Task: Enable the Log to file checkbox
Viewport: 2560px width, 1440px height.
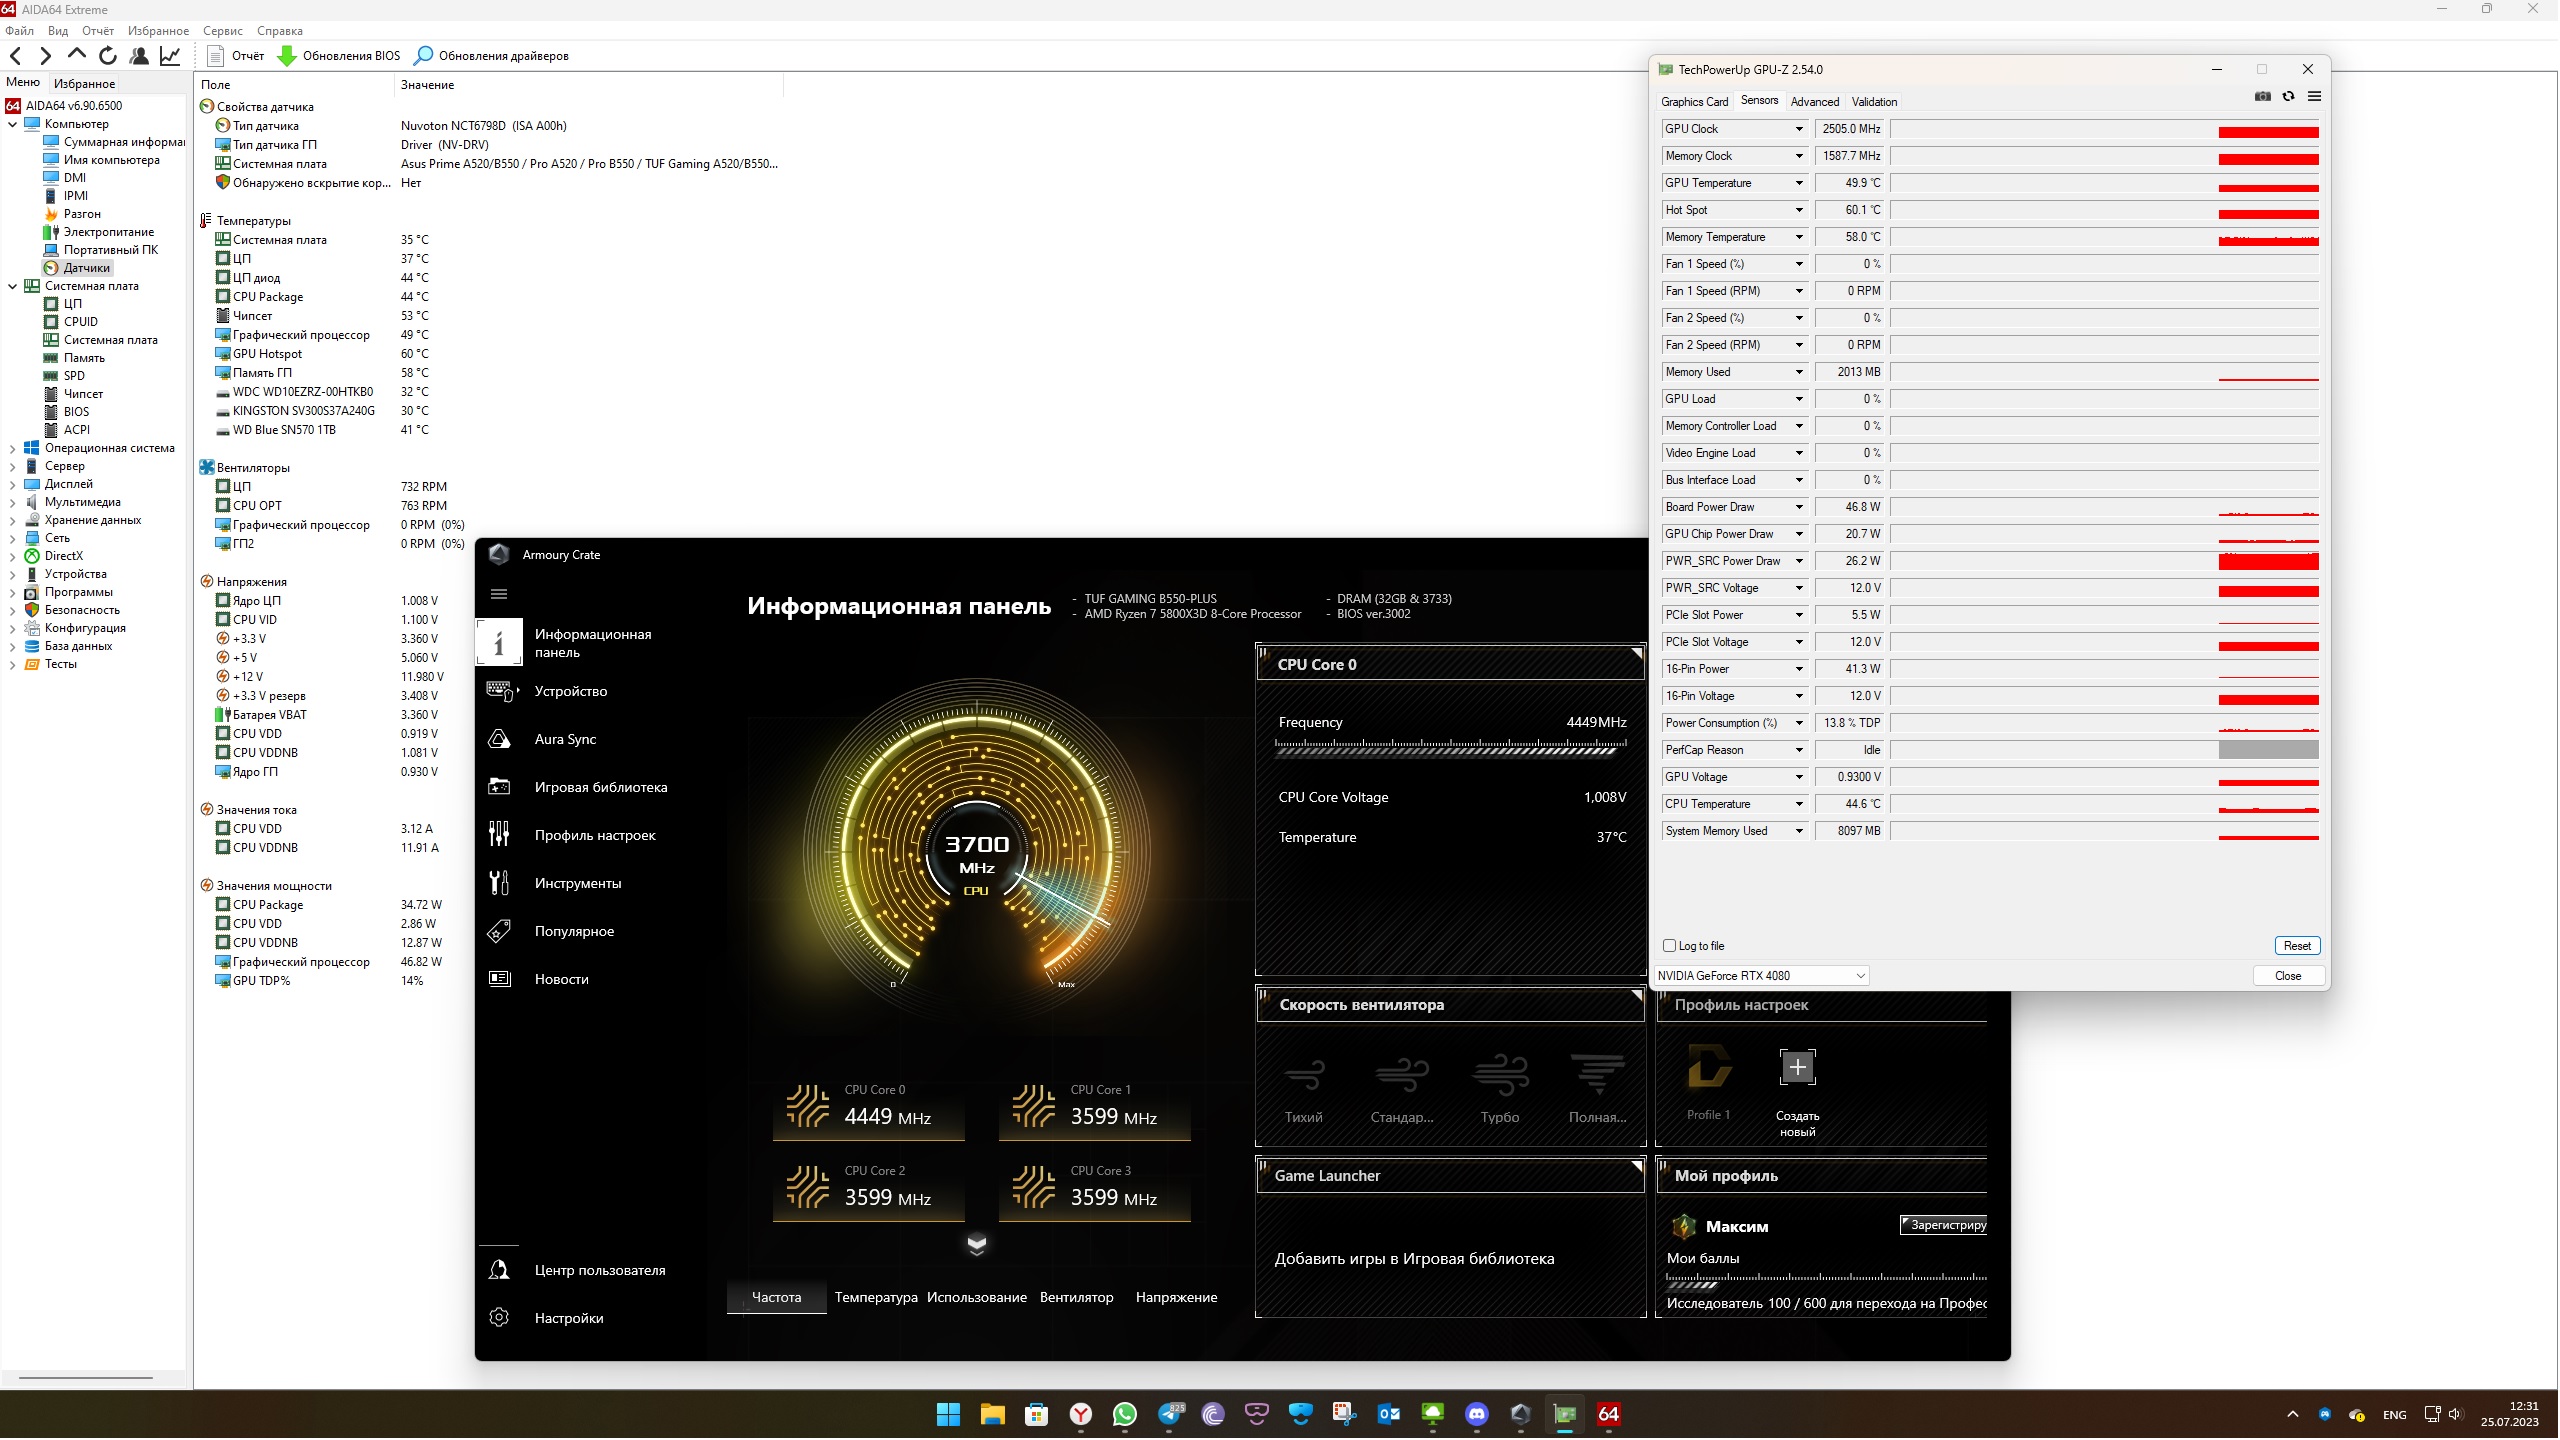Action: (1669, 946)
